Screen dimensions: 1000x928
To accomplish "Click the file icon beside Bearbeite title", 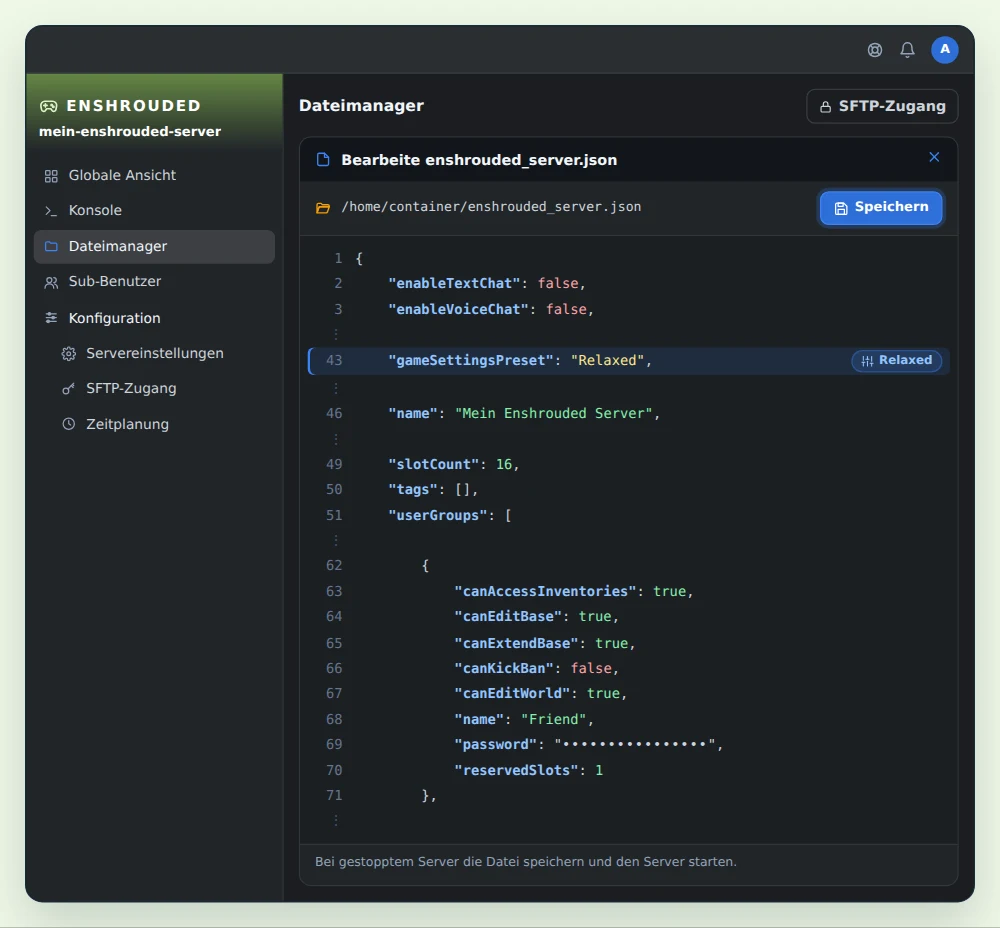I will click(323, 159).
